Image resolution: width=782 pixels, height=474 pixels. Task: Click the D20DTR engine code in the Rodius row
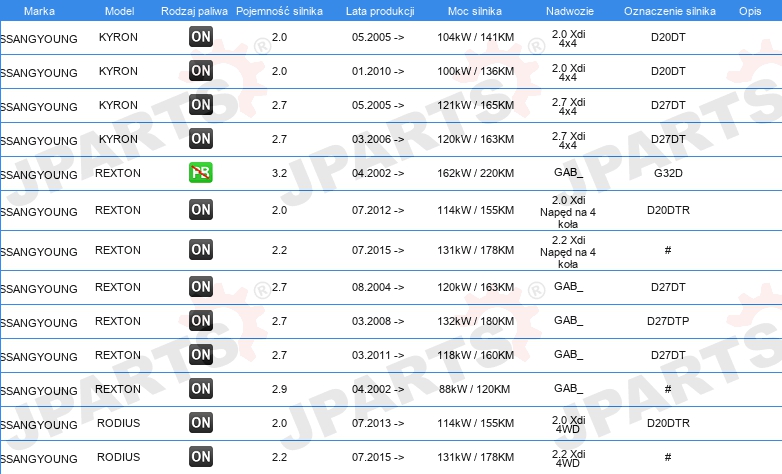668,423
